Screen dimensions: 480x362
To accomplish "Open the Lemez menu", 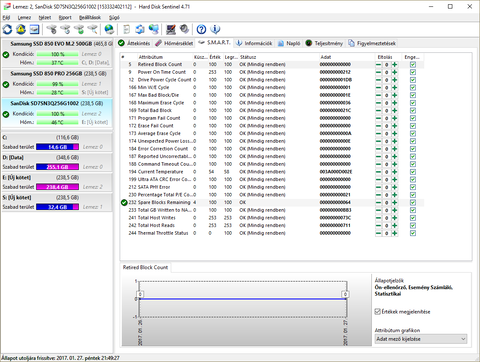I will click(x=24, y=18).
